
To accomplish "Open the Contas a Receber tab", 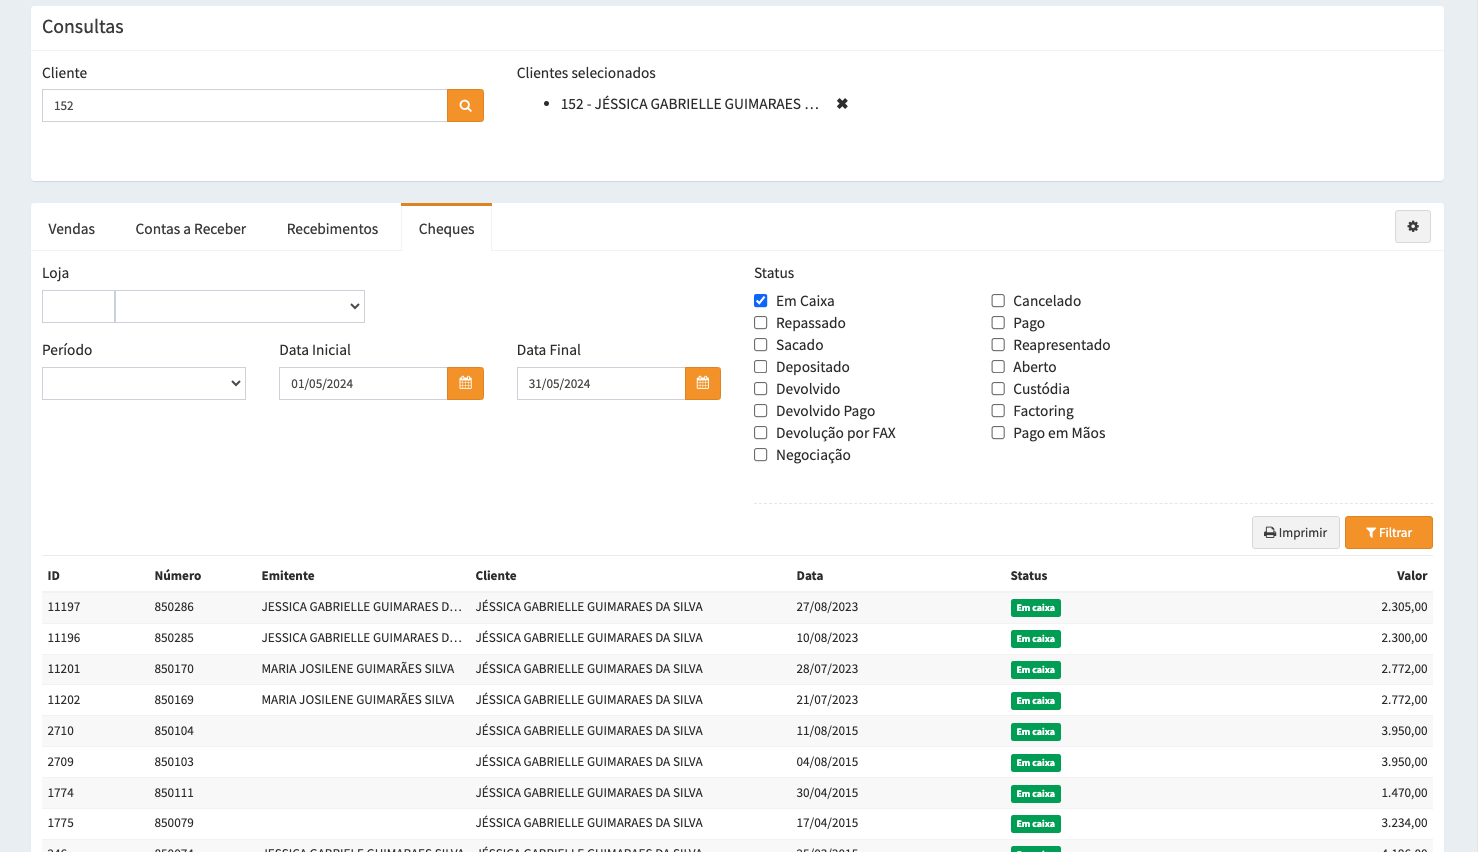I will (191, 229).
